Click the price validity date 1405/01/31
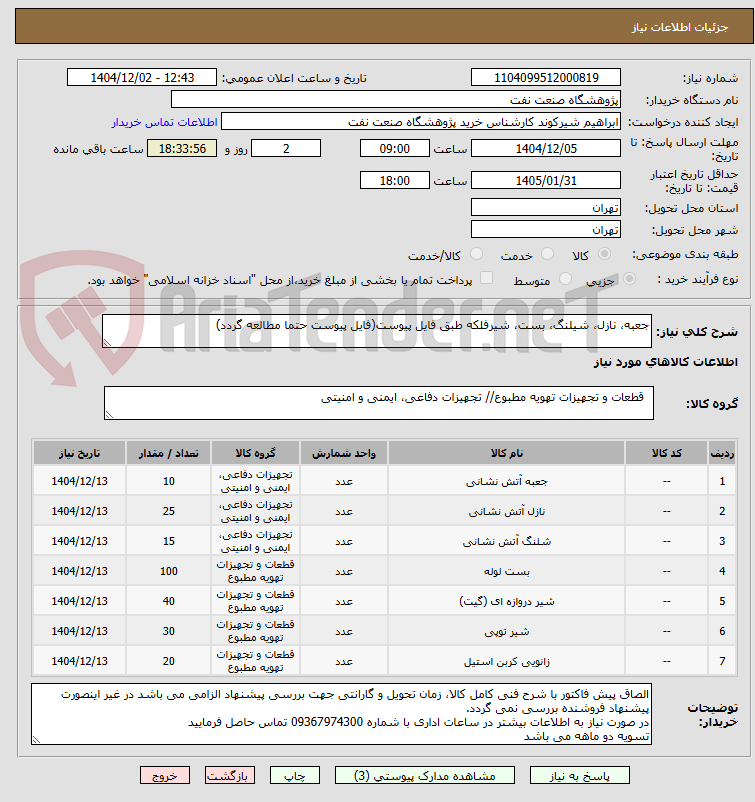 click(546, 180)
